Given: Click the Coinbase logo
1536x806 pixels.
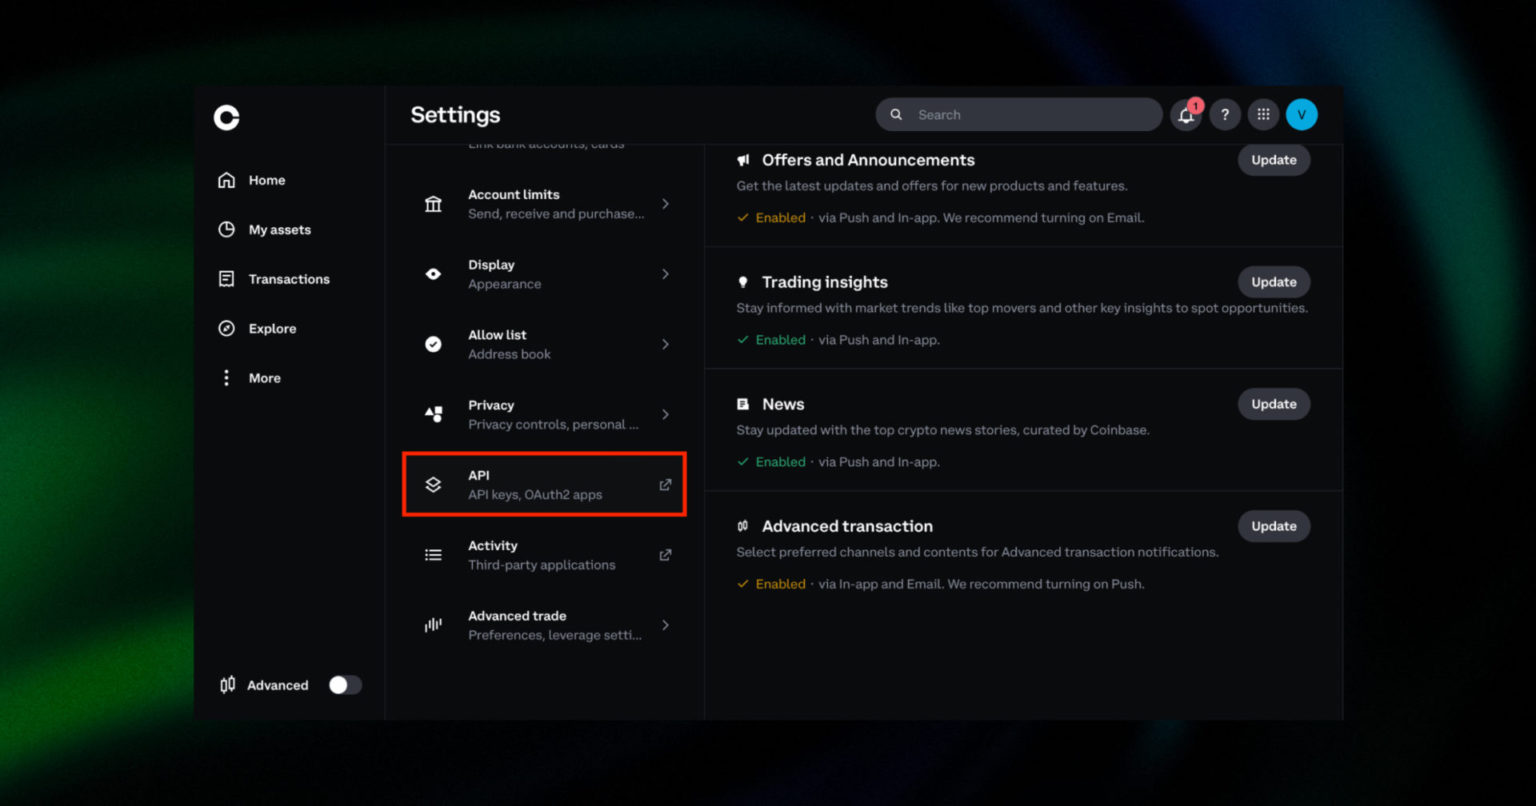Looking at the screenshot, I should click(227, 117).
